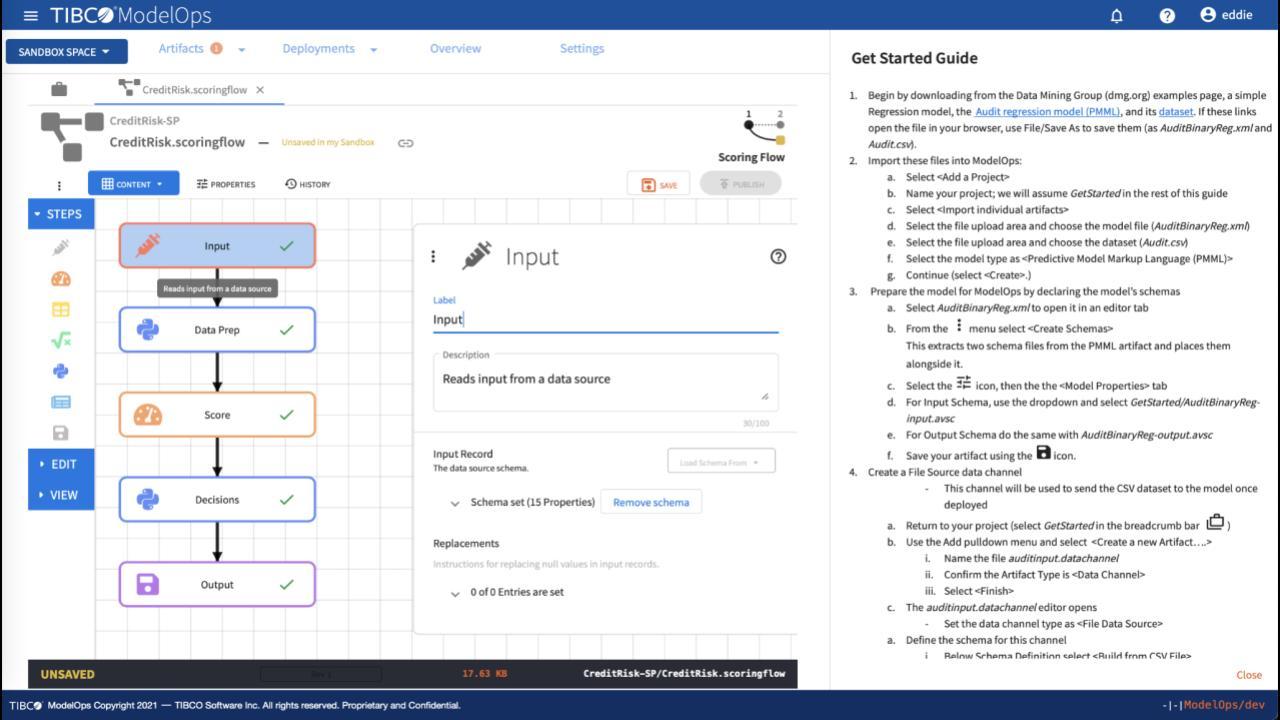Select the green square-root expression step icon
Screen dimensions: 1280x720
61,341
